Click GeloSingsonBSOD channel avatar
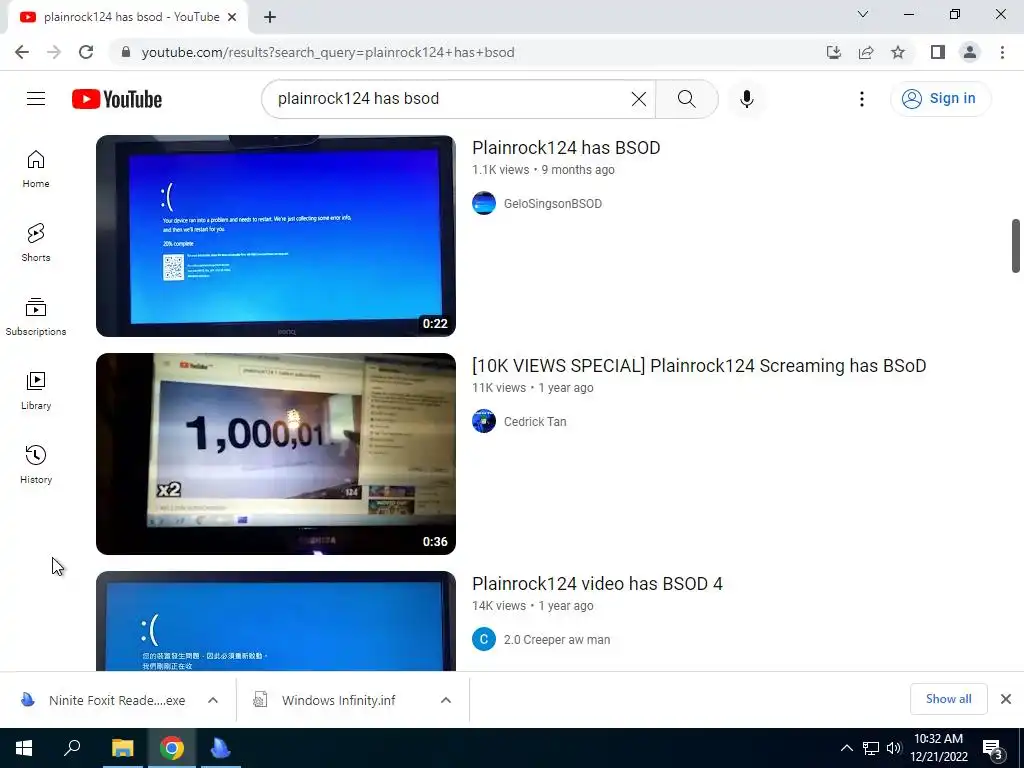 pos(484,203)
